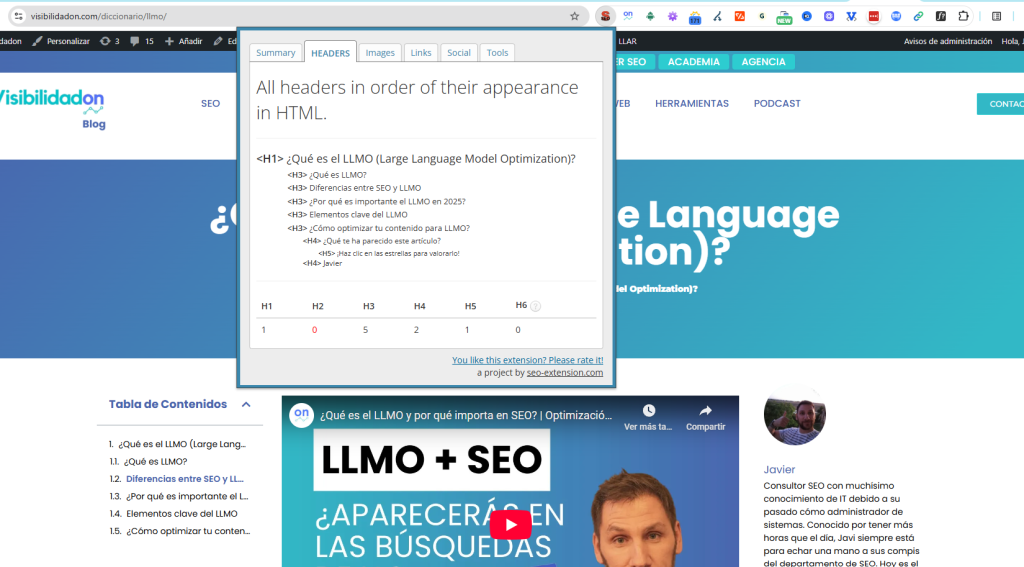
Task: Play the YouTube video
Action: point(510,524)
